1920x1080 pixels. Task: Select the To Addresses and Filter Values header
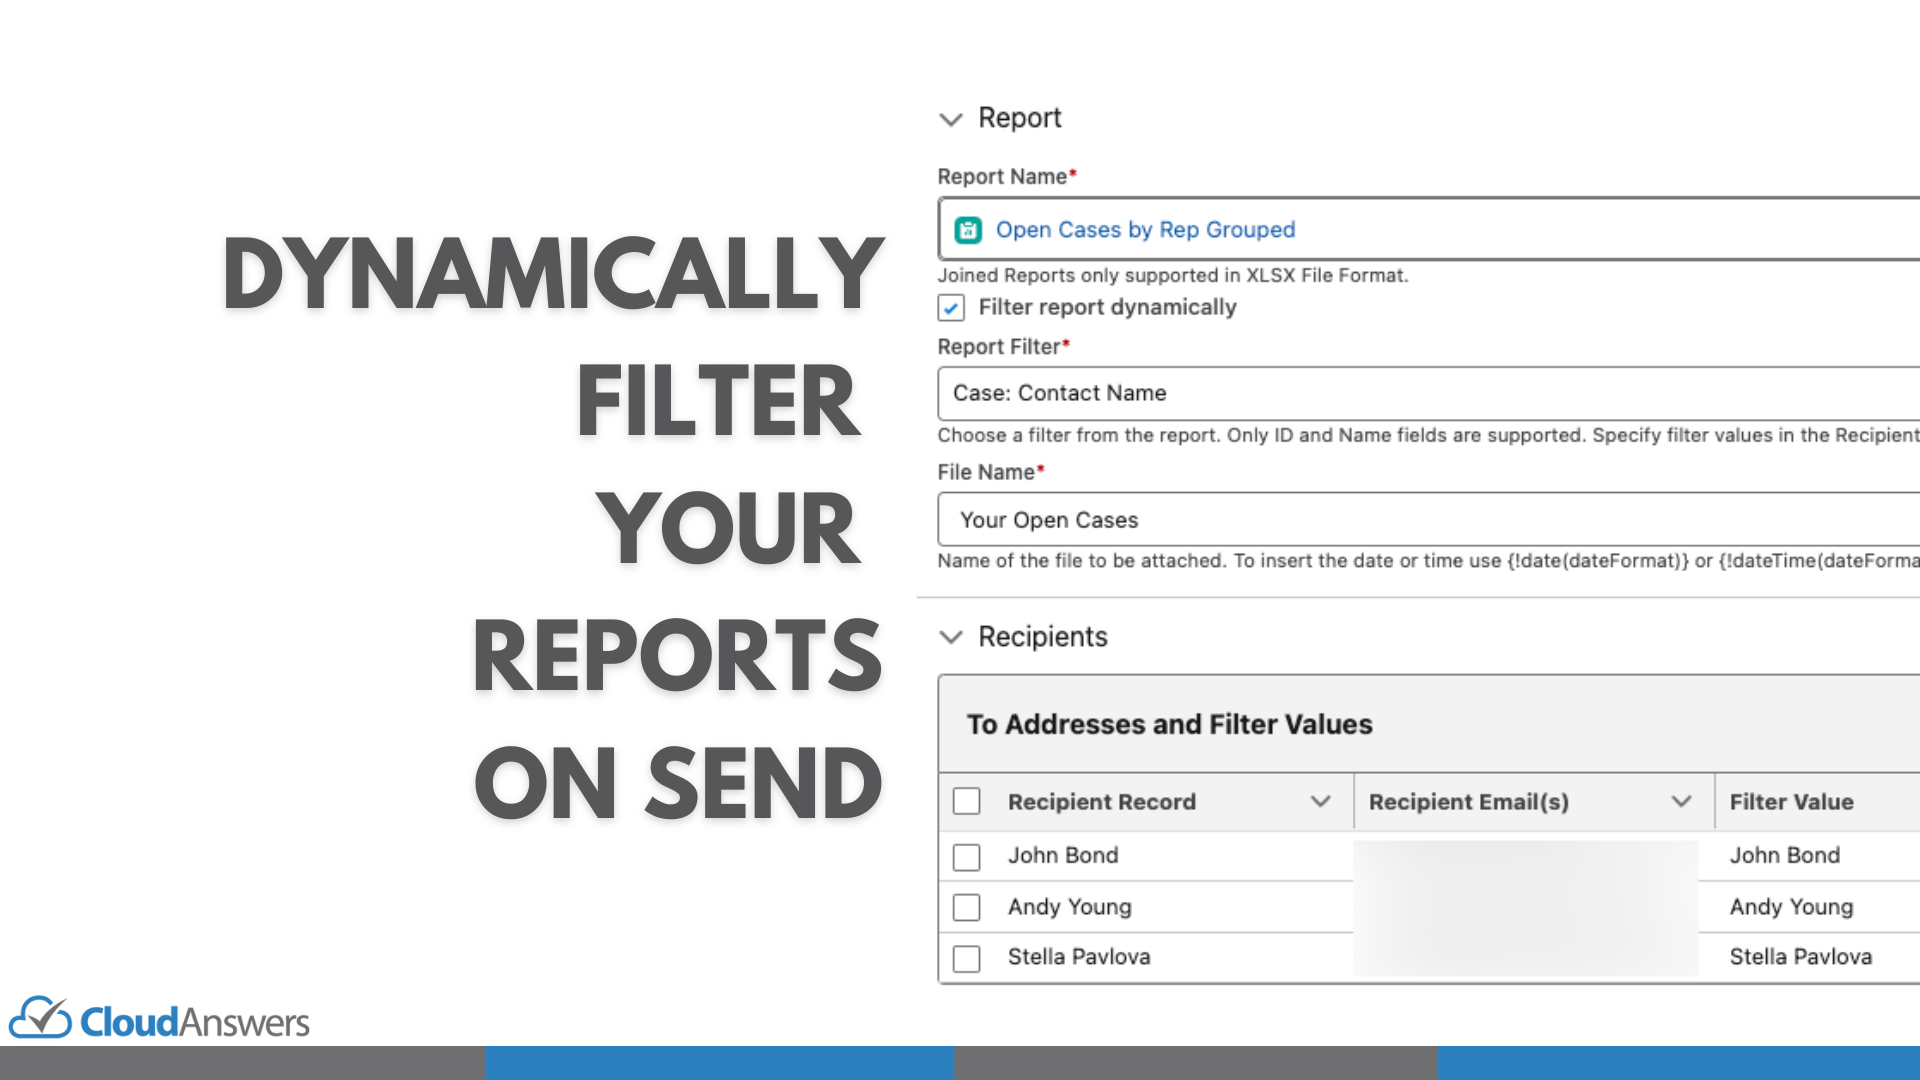tap(1168, 724)
